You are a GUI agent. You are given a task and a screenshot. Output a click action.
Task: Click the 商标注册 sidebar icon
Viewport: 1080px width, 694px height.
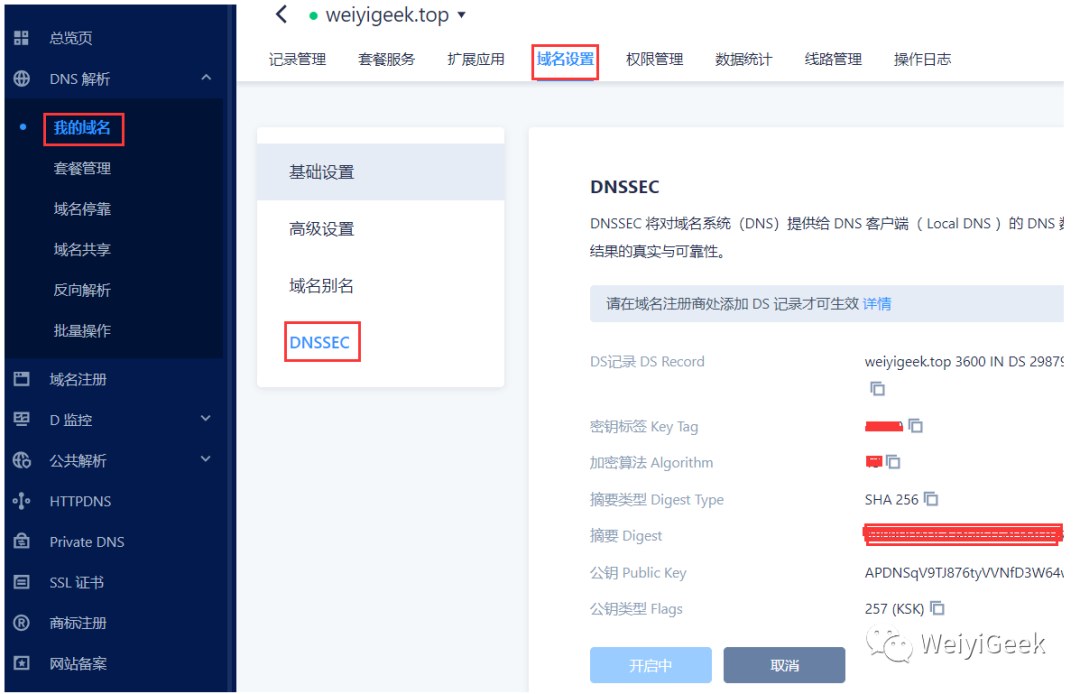click(21, 623)
